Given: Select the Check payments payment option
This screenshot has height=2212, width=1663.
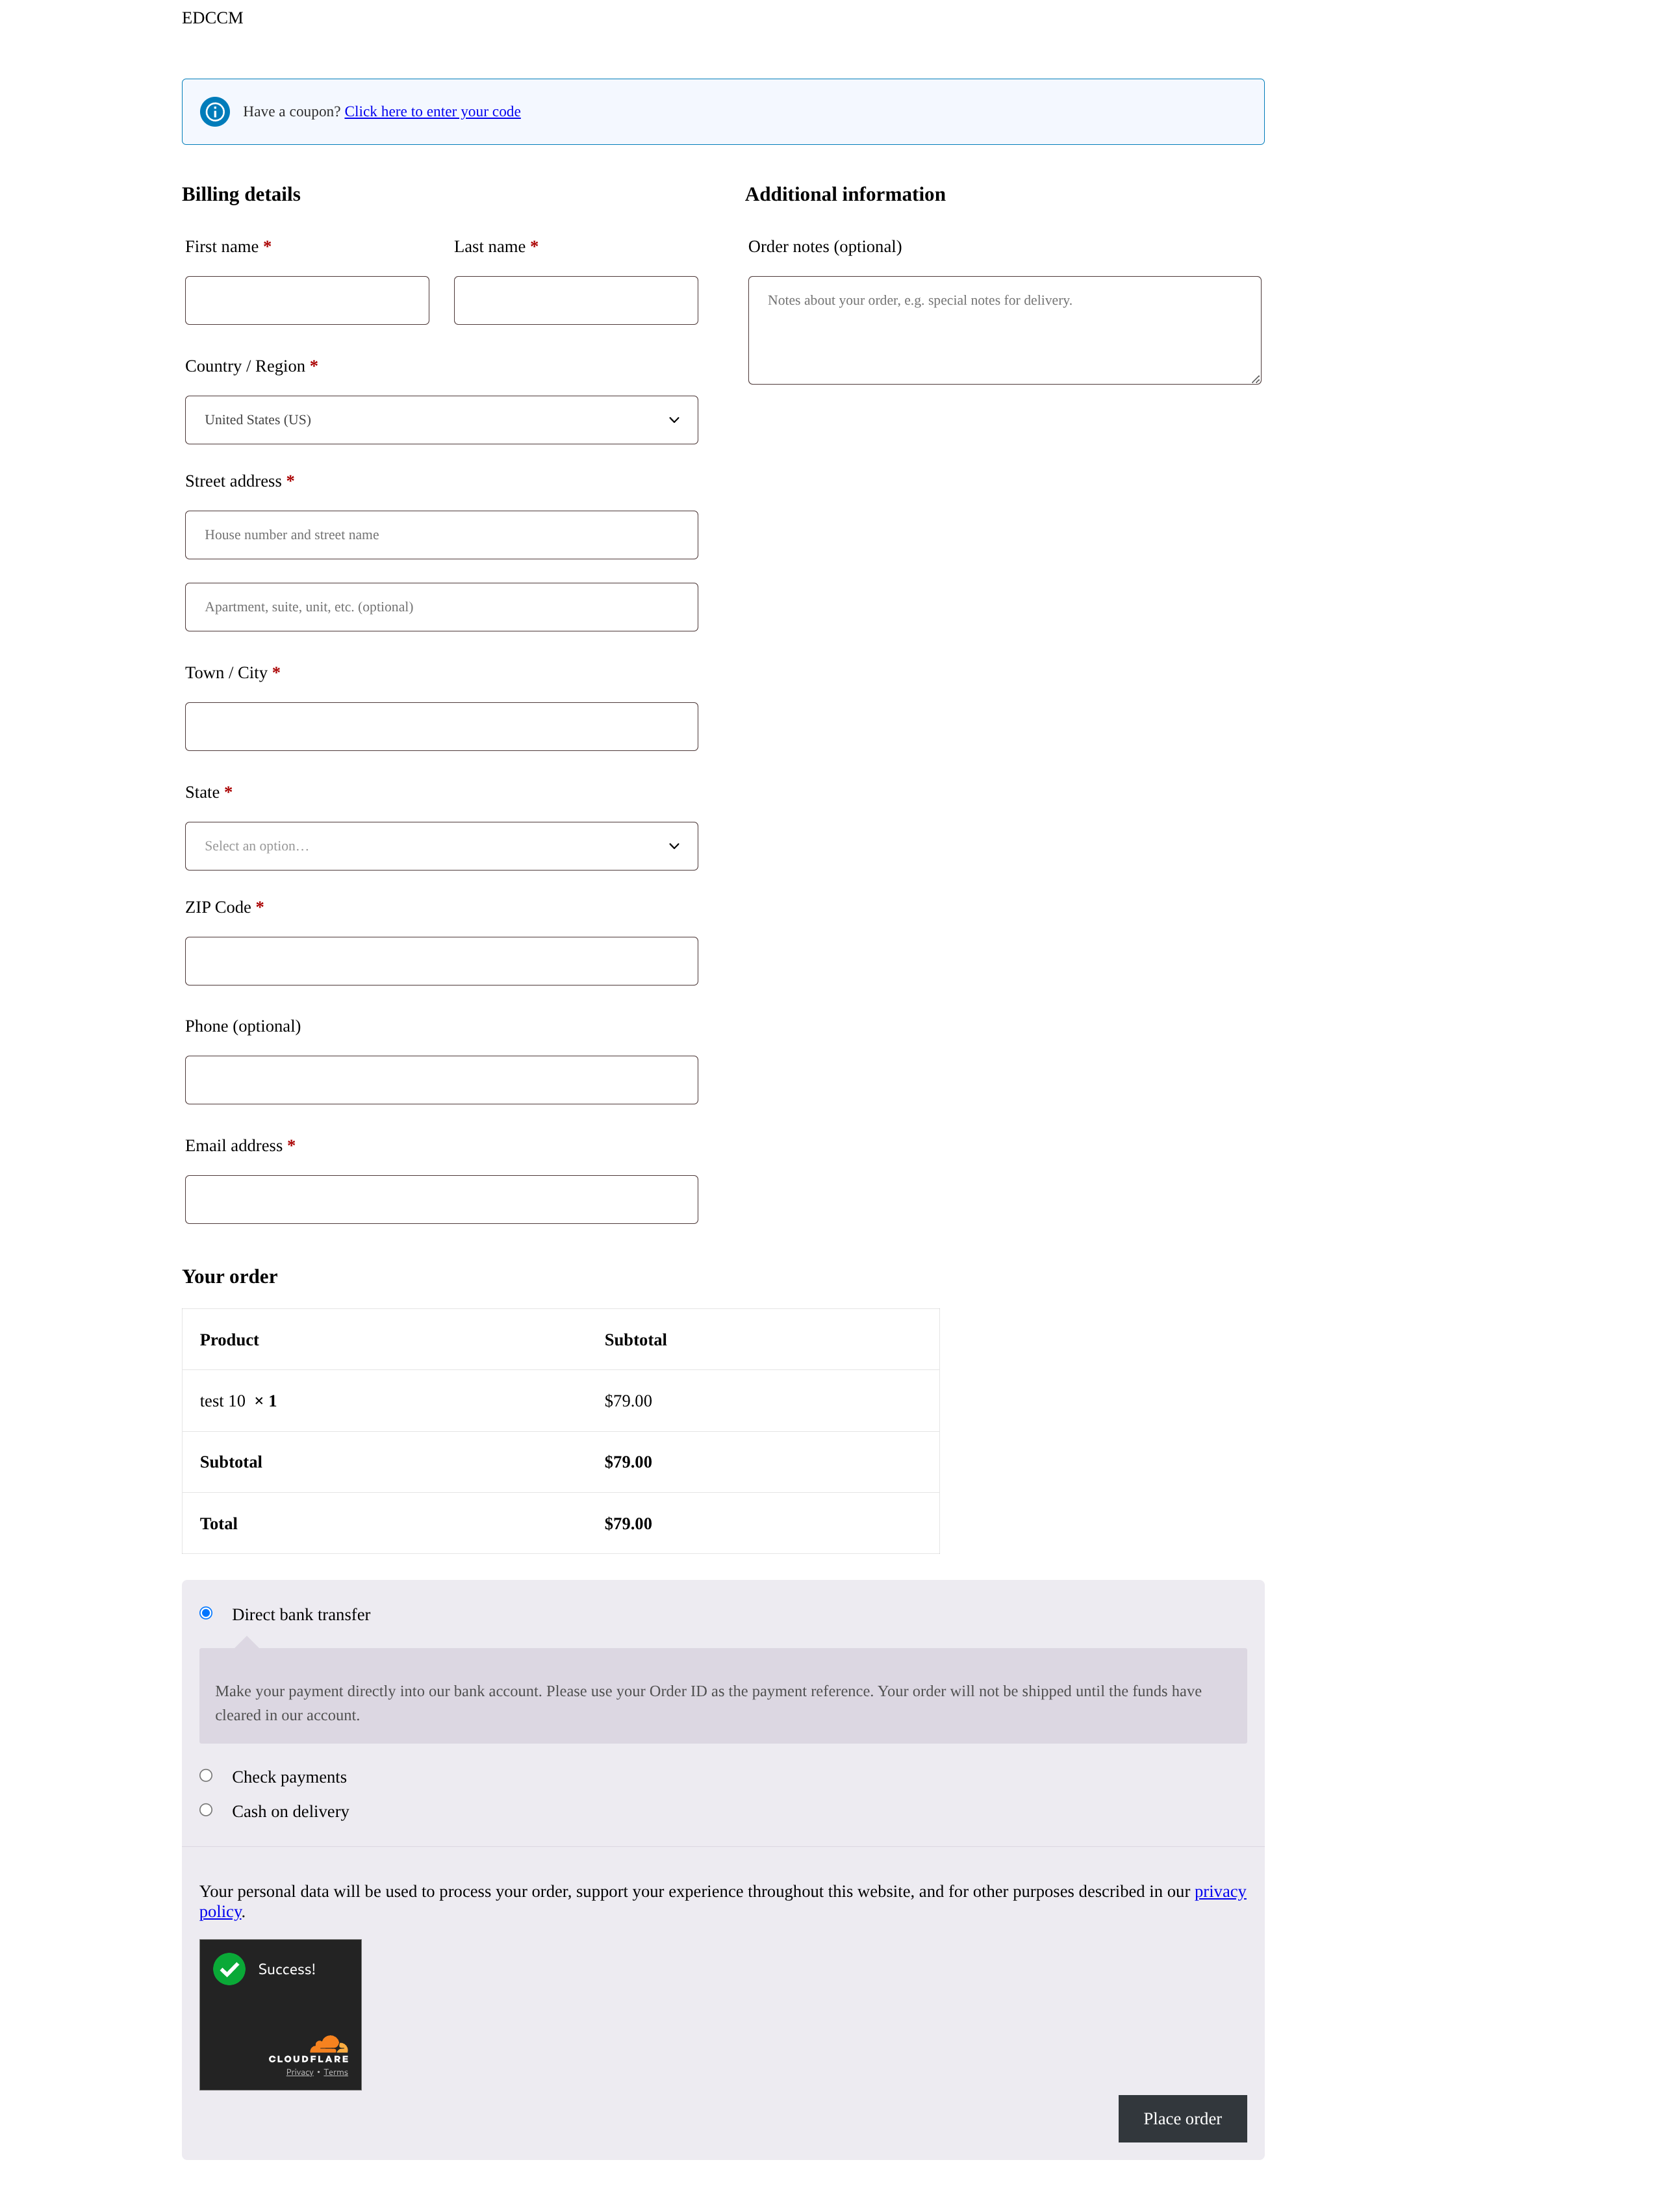Looking at the screenshot, I should pos(206,1775).
